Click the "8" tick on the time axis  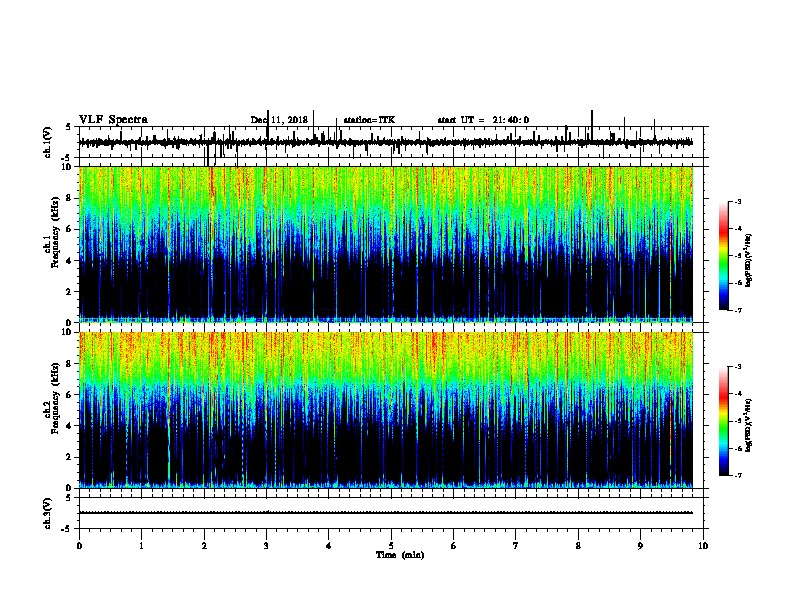click(x=578, y=546)
